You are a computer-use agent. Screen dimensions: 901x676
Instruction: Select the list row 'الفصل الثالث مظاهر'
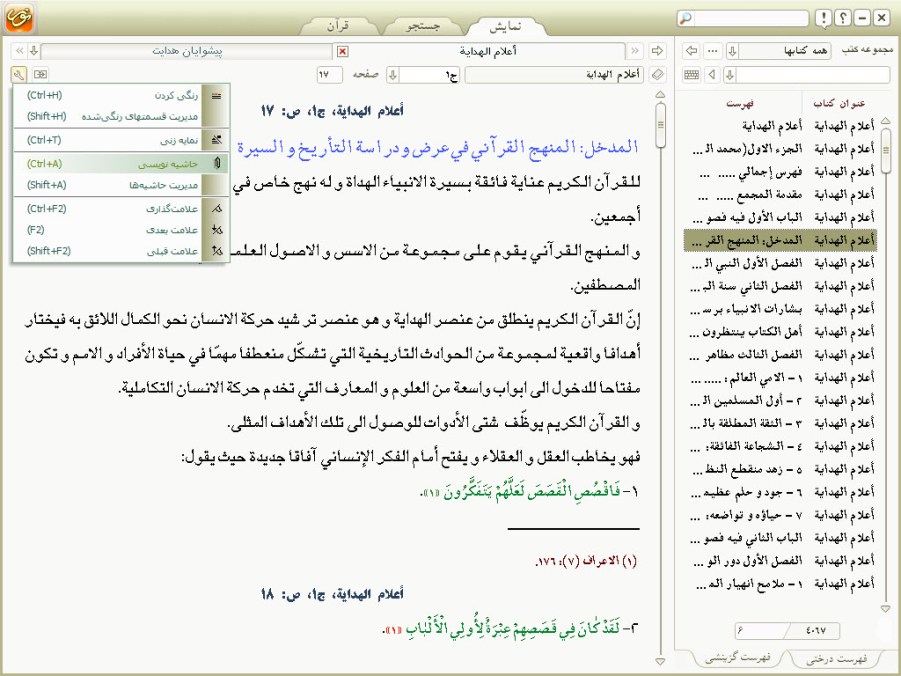click(780, 355)
